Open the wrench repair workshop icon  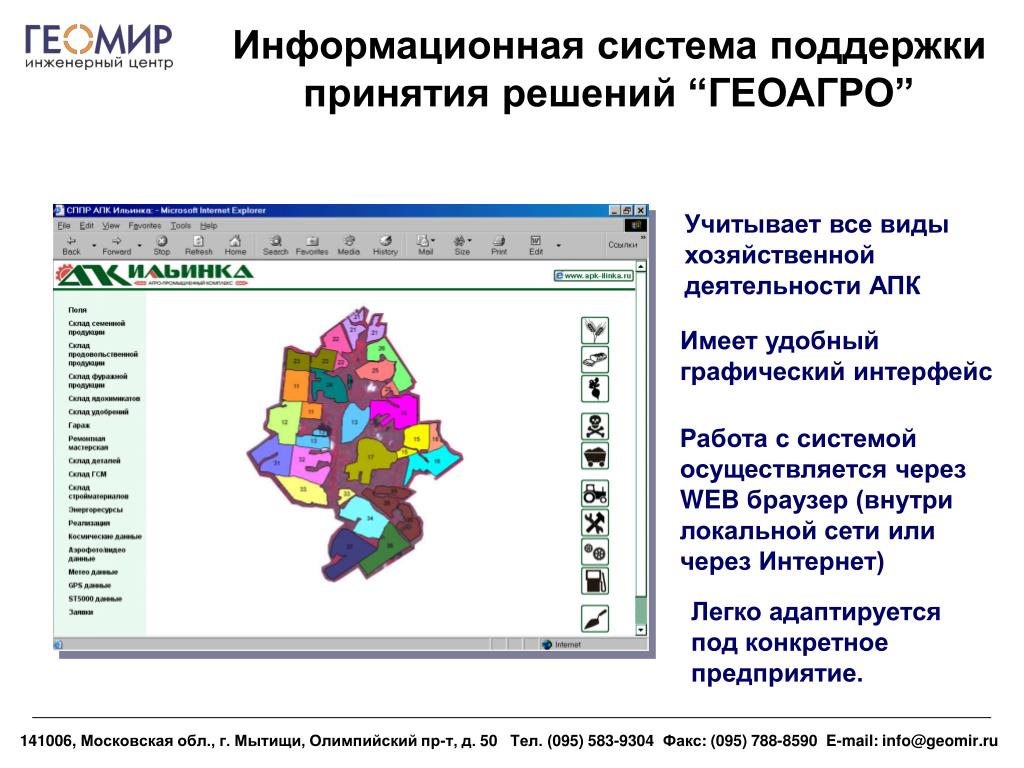[x=595, y=522]
